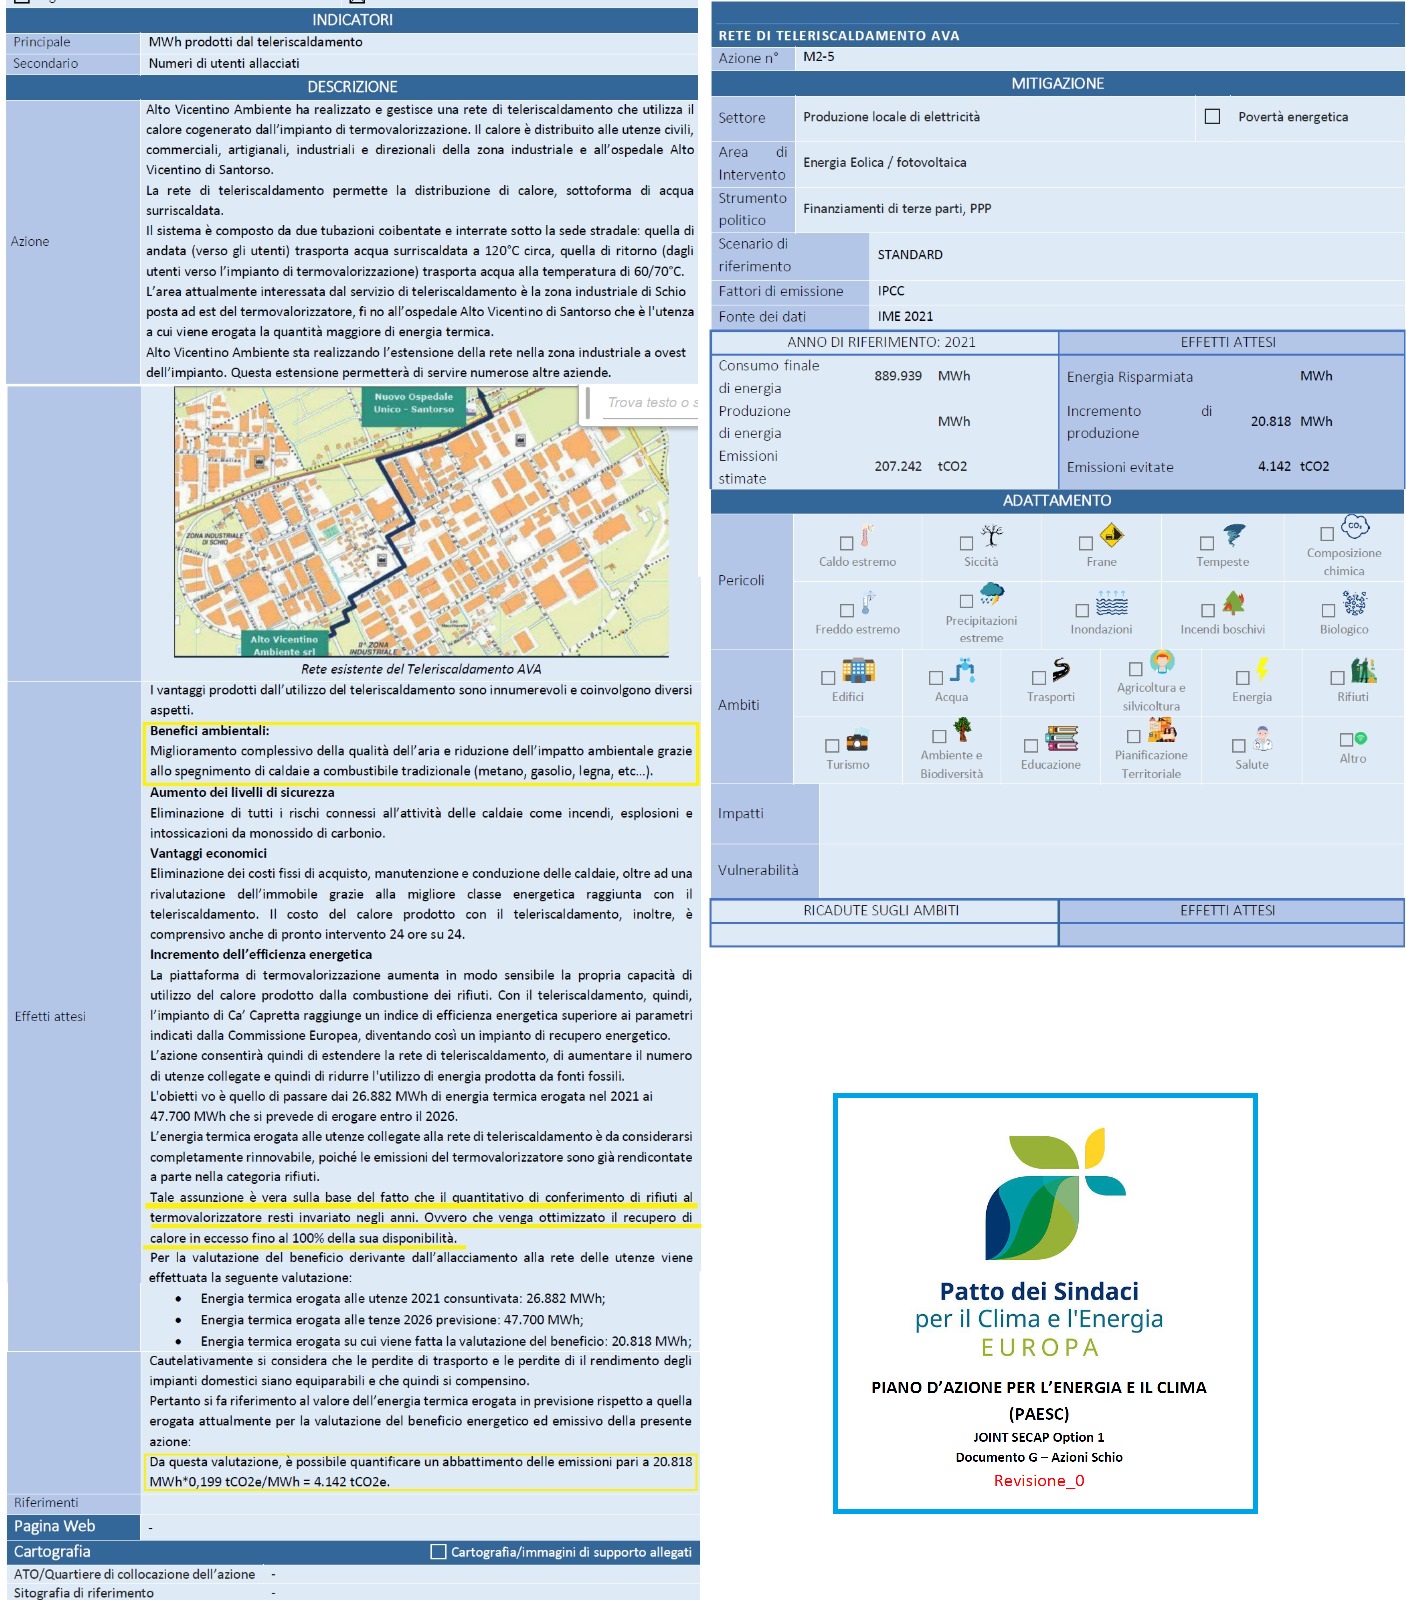Click the 207.242 emissioni stimate value

tap(898, 466)
